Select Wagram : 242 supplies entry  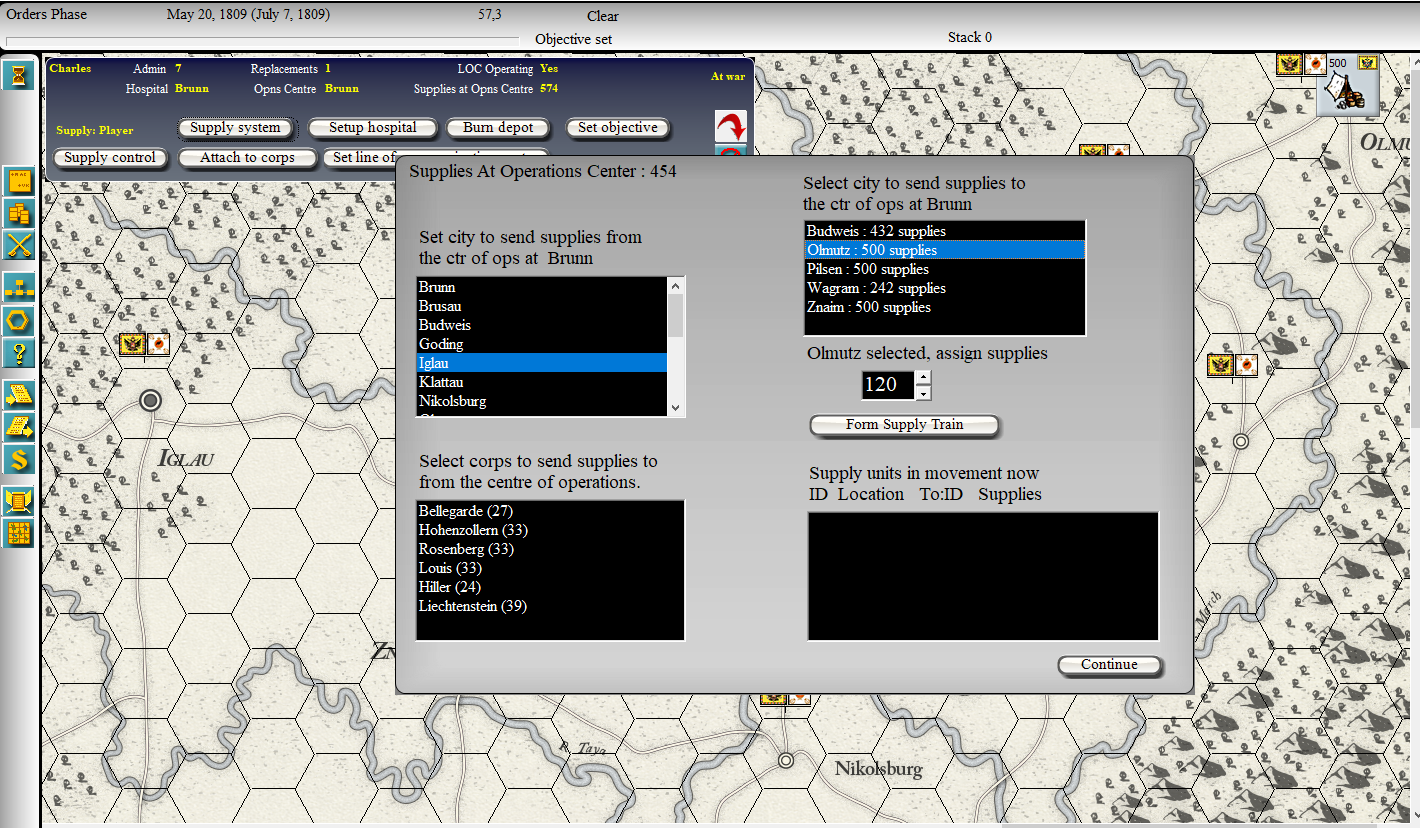click(945, 288)
